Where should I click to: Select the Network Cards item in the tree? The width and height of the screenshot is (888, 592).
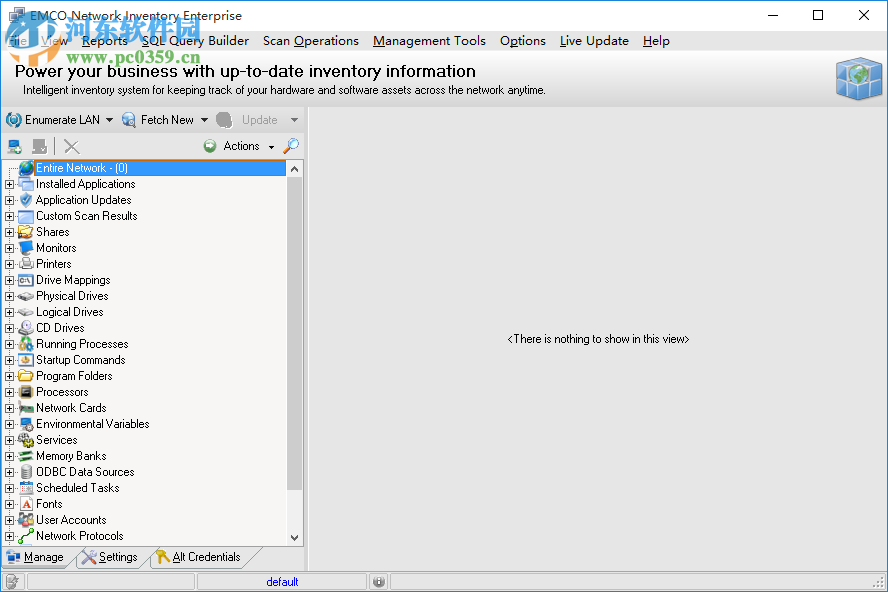(x=70, y=408)
